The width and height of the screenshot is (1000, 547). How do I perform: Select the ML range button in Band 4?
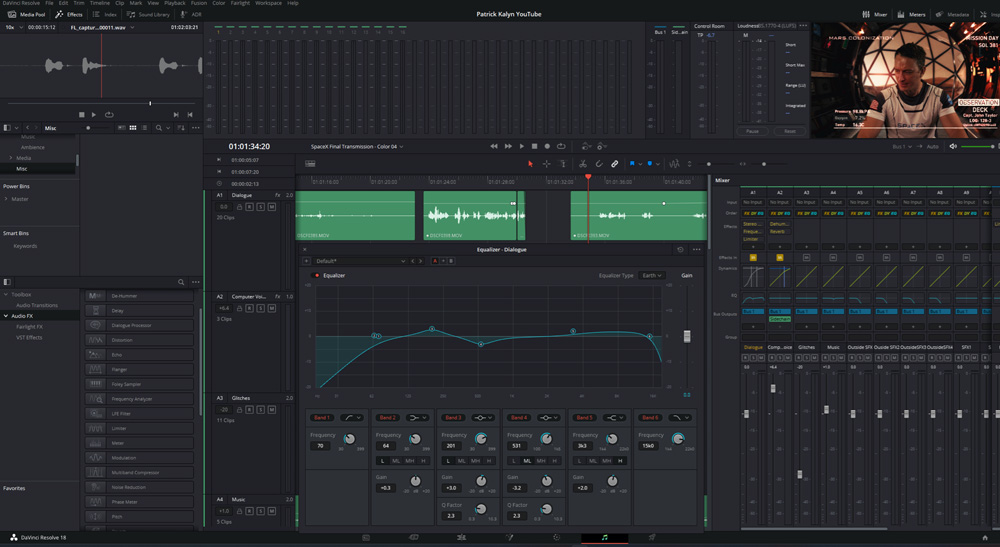click(527, 461)
